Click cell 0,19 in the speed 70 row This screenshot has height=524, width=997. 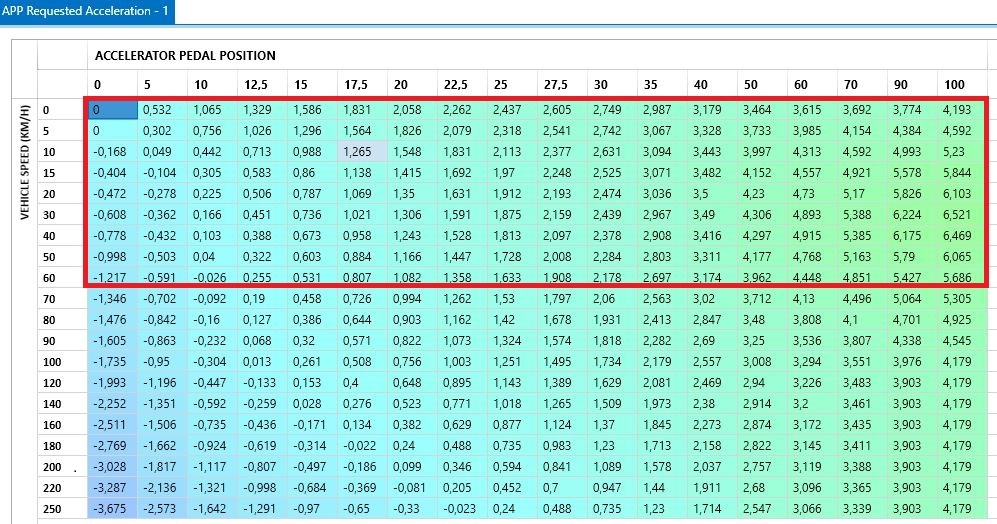coord(262,299)
